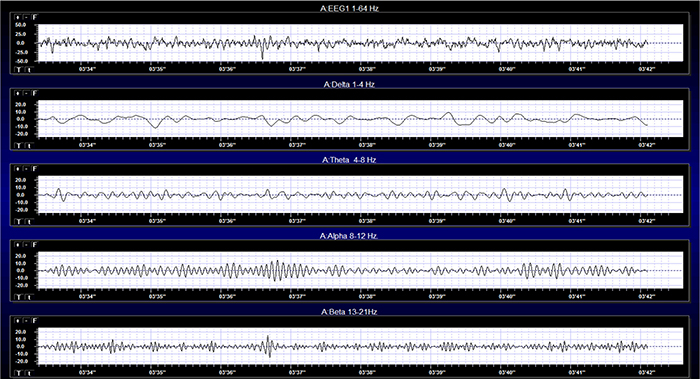Screen dimensions: 700x379
Task: Click the minus button on Delta 1-4 Hz panel
Action: 26,93
